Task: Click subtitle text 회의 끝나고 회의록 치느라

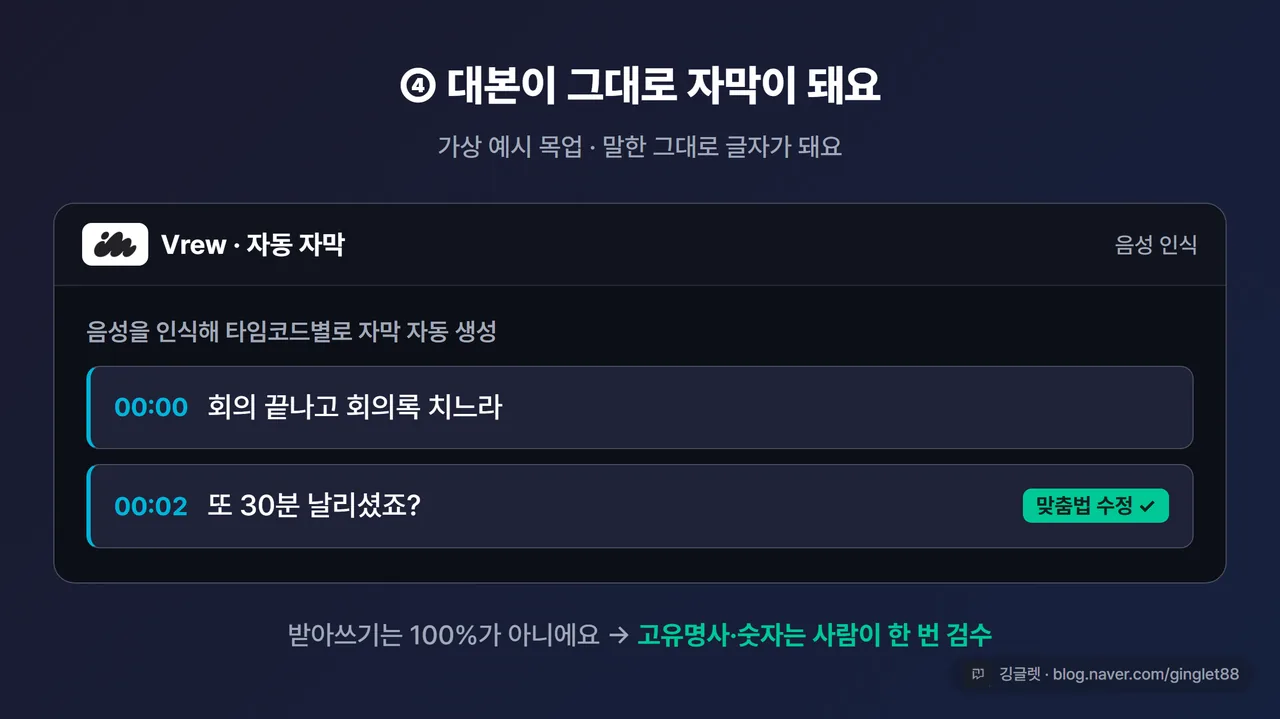Action: pyautogui.click(x=355, y=407)
